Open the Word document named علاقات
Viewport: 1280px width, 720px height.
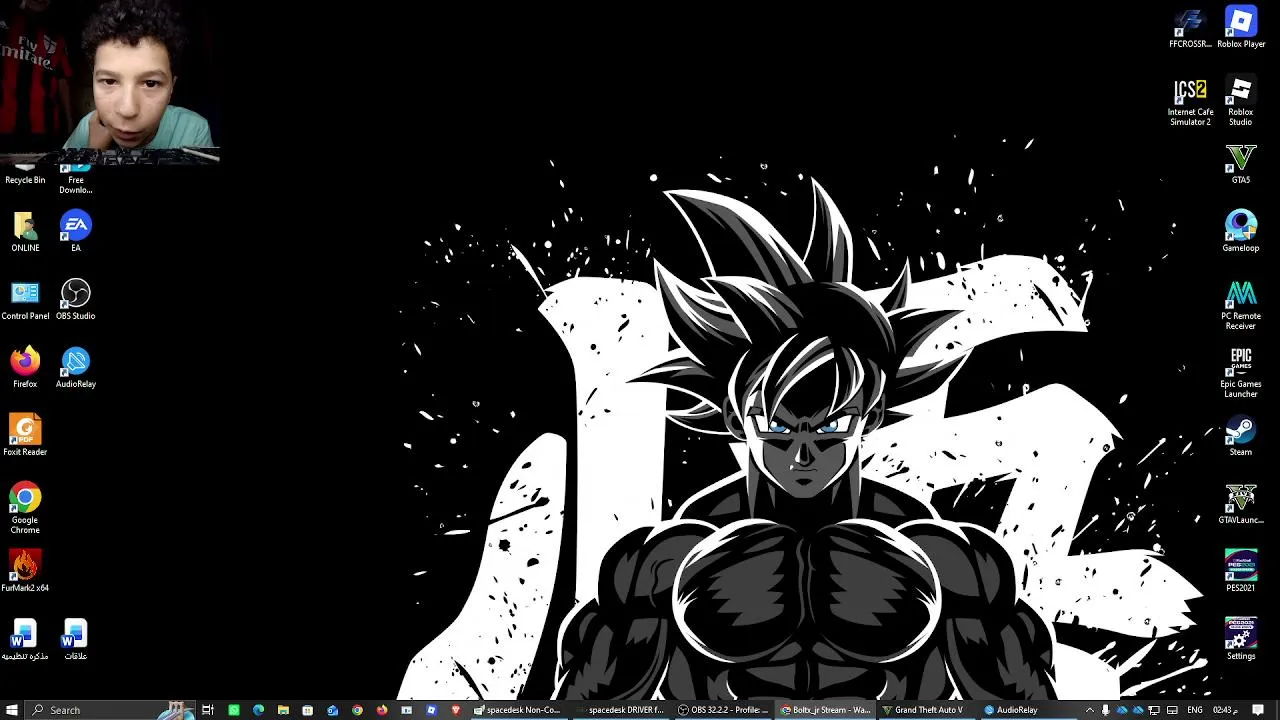tap(75, 640)
